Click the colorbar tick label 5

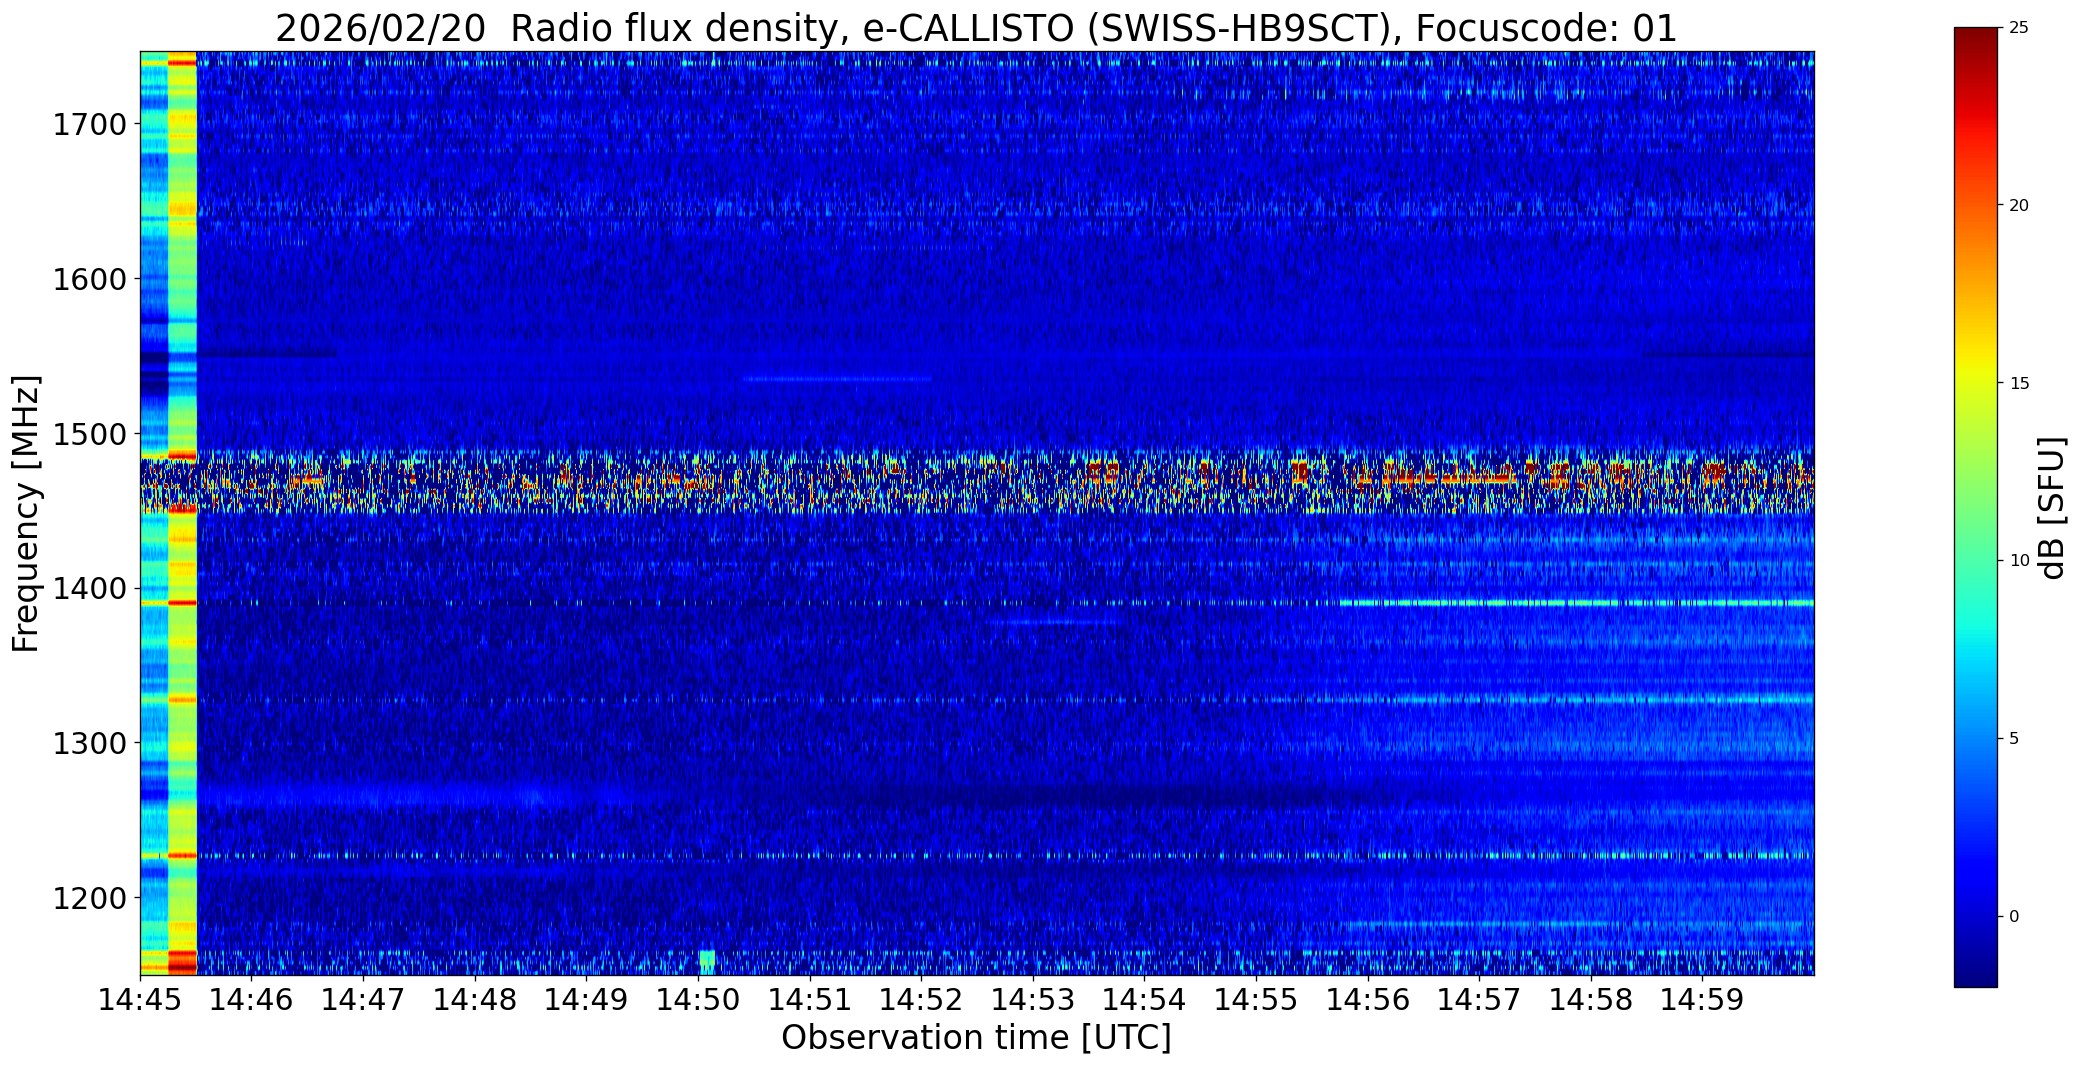pyautogui.click(x=2014, y=739)
